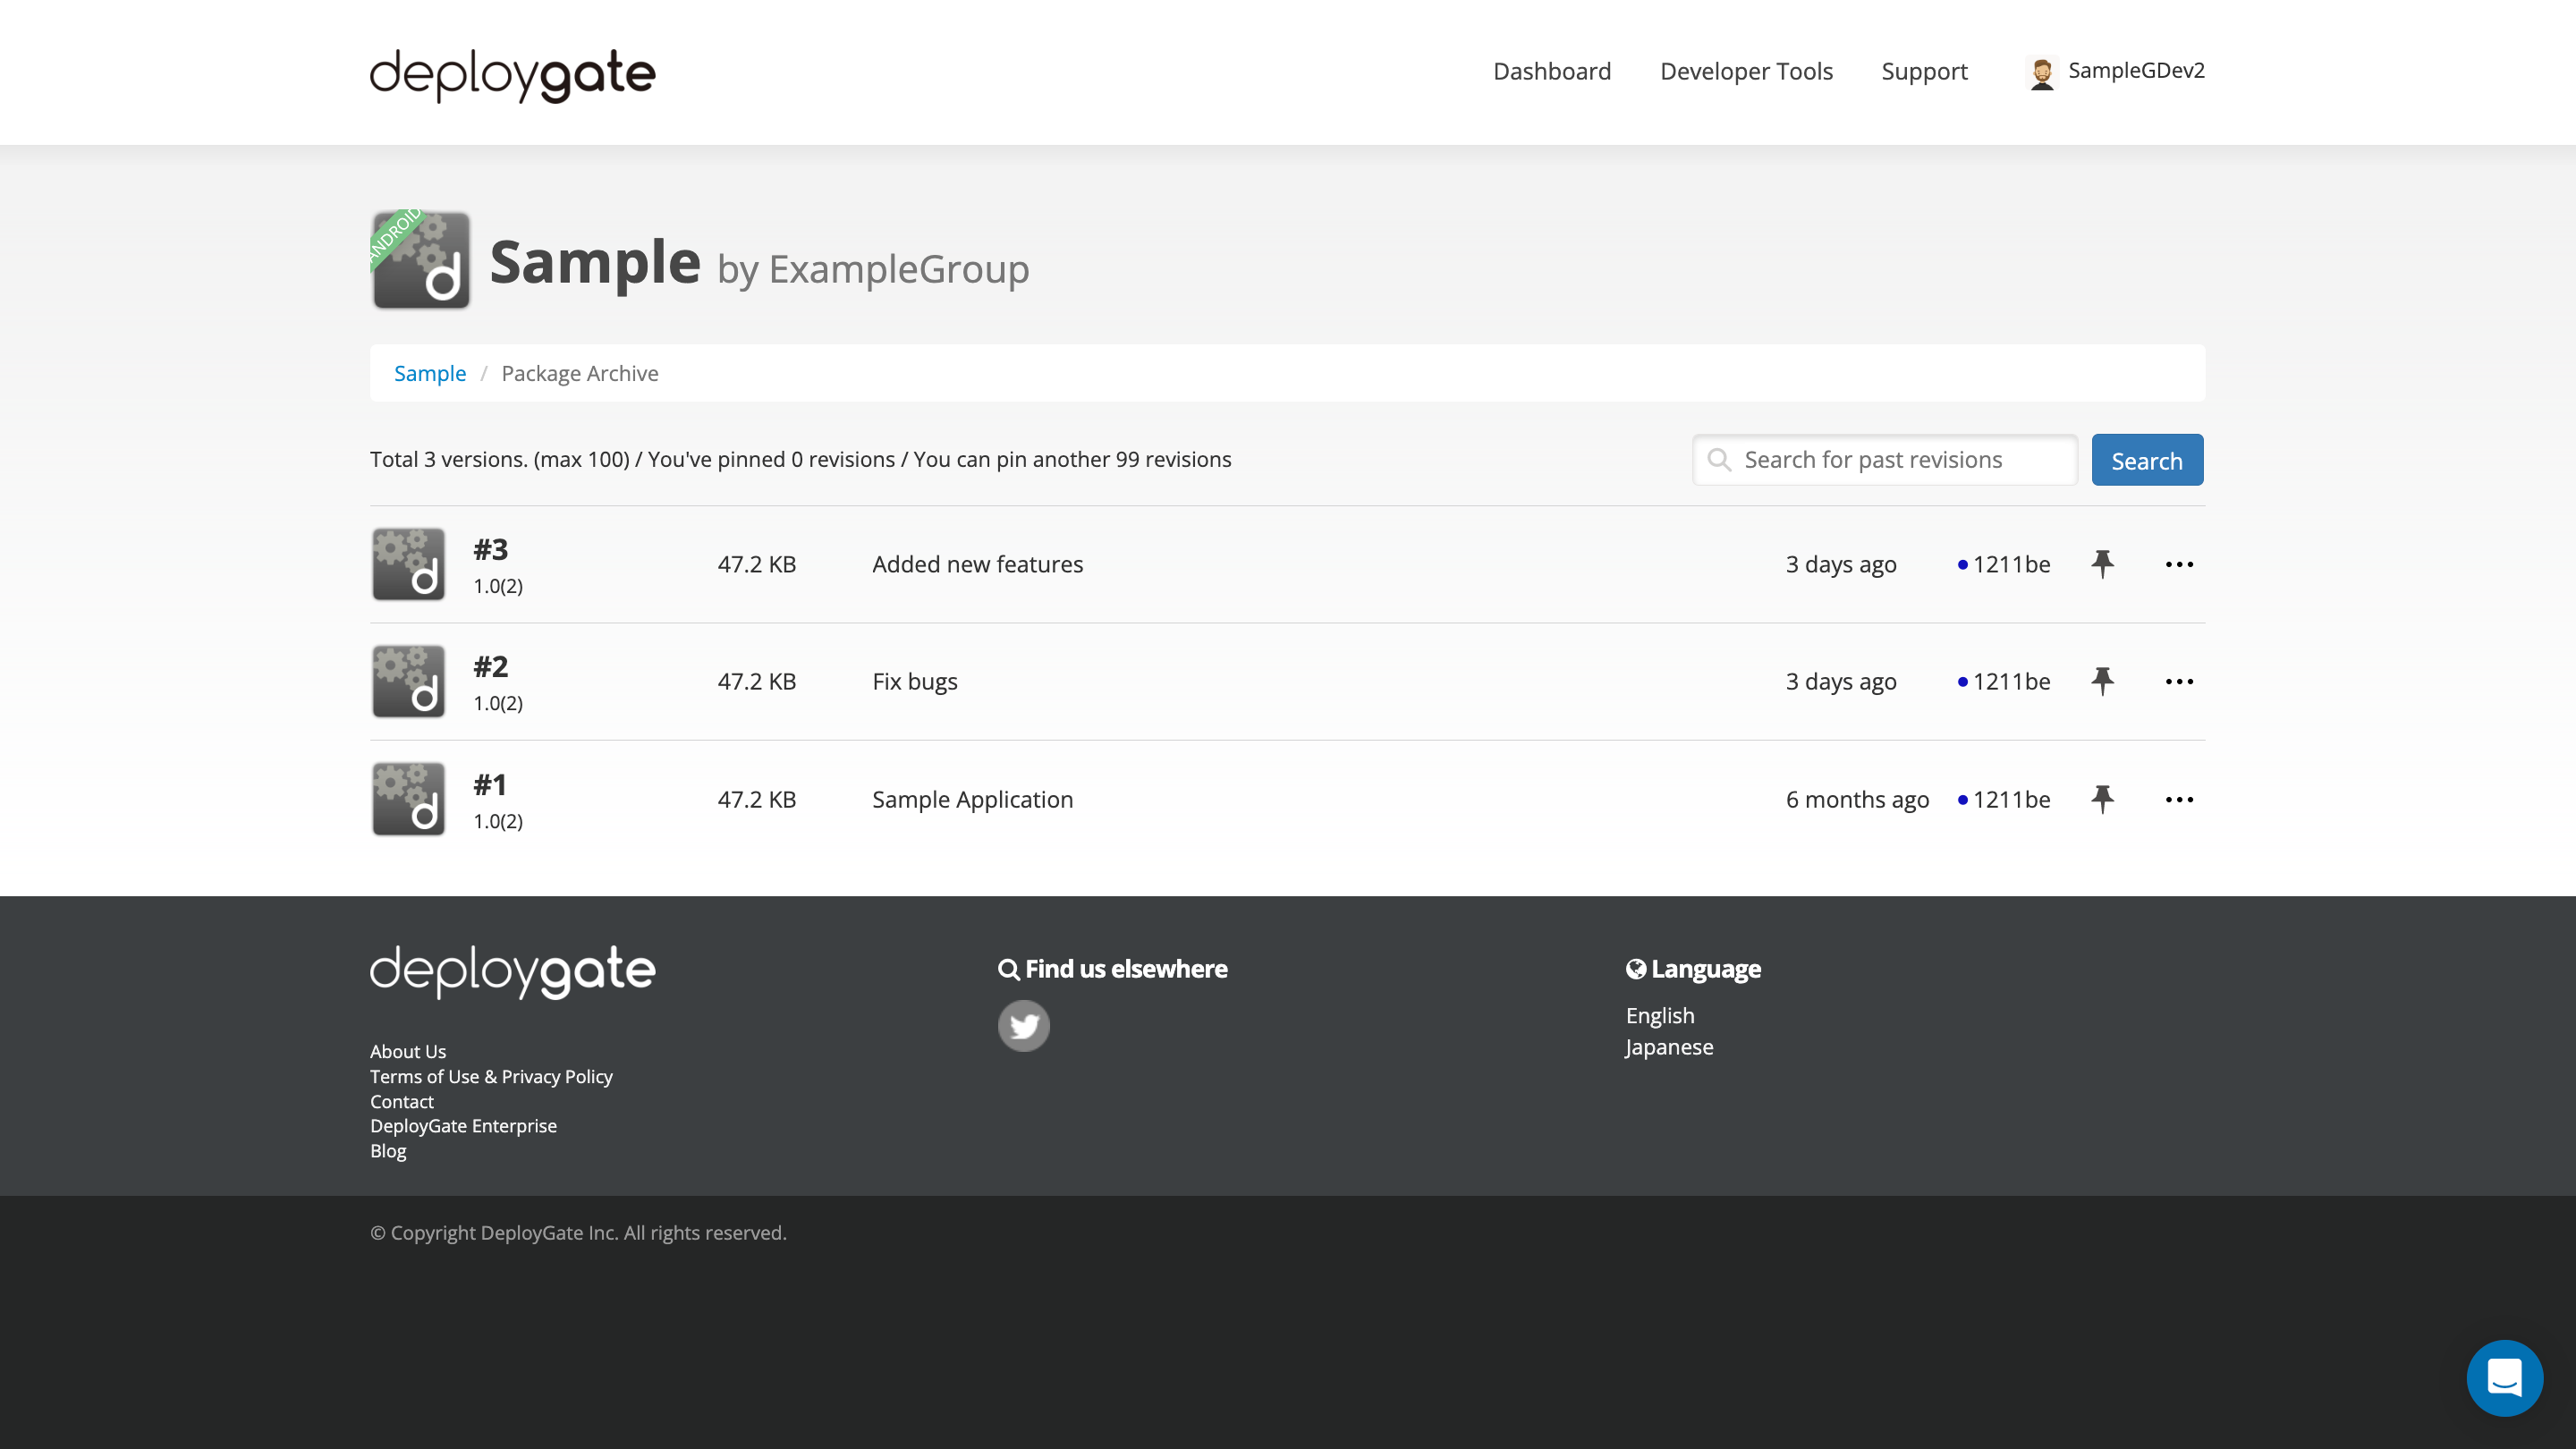Click the revision #2 thumbnail icon
The width and height of the screenshot is (2576, 1449).
click(408, 681)
